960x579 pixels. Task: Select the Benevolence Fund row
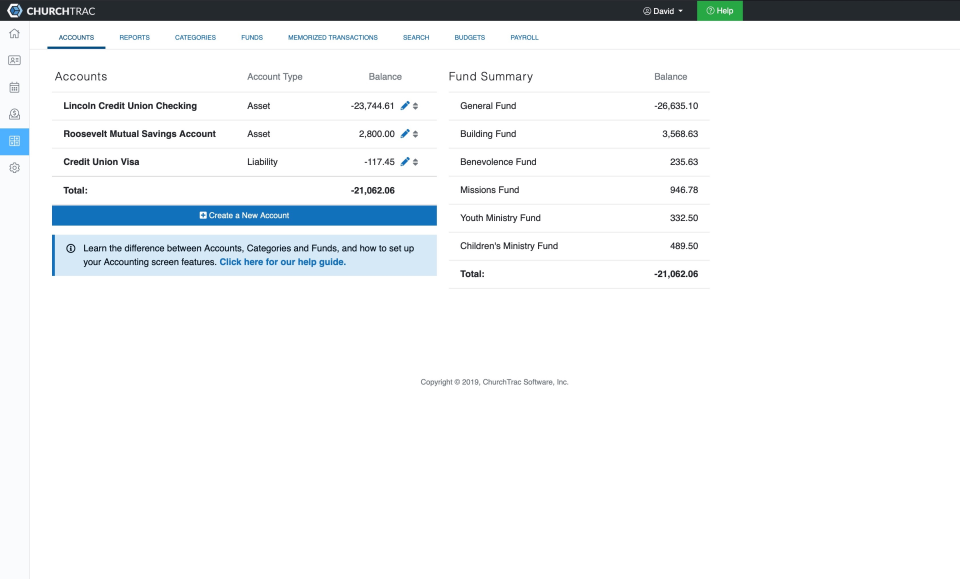[579, 162]
